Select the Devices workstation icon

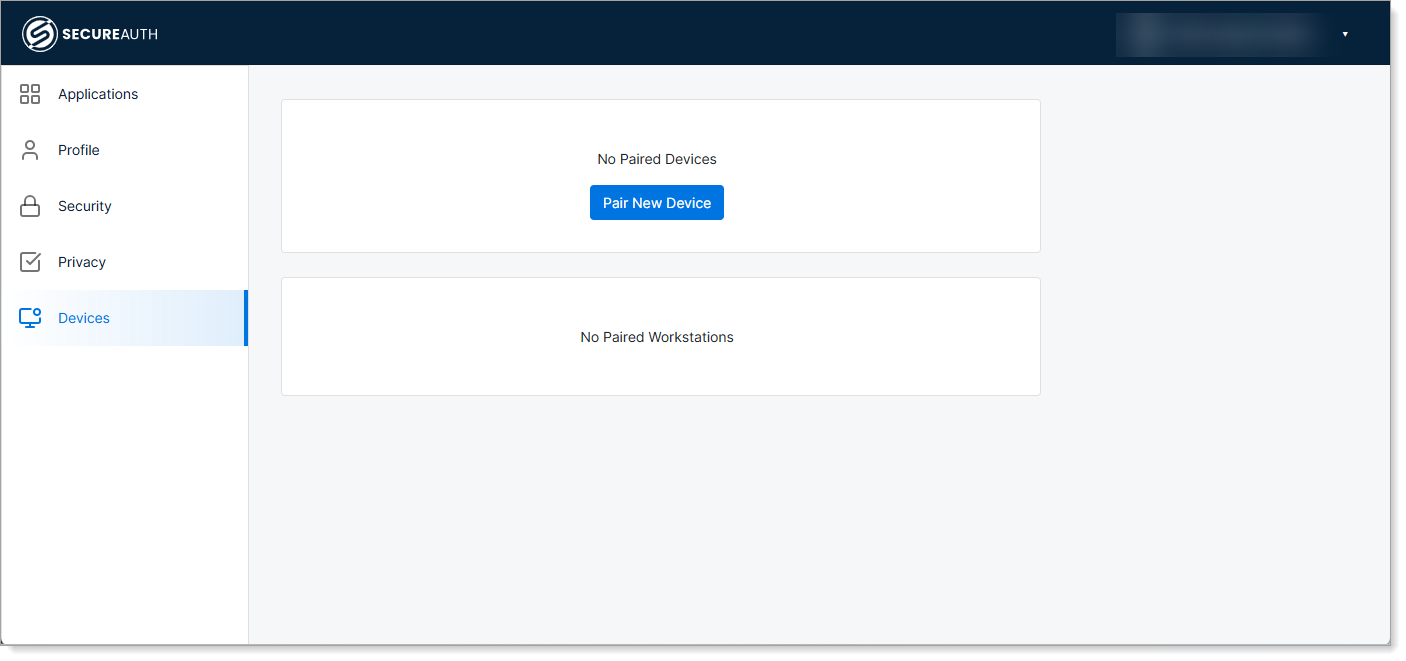29,317
